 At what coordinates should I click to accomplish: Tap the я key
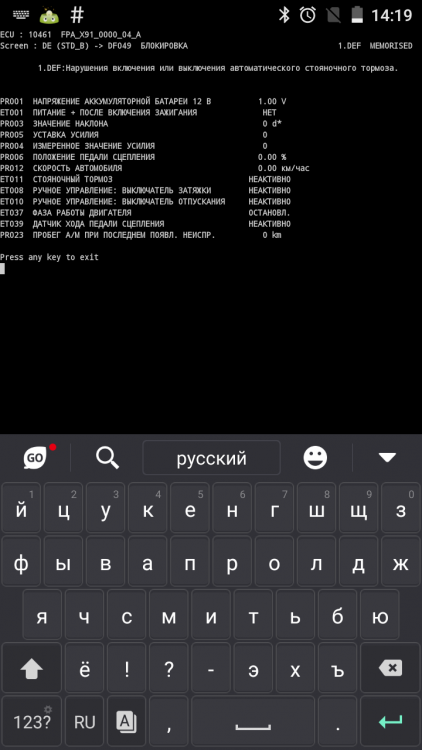(42, 615)
